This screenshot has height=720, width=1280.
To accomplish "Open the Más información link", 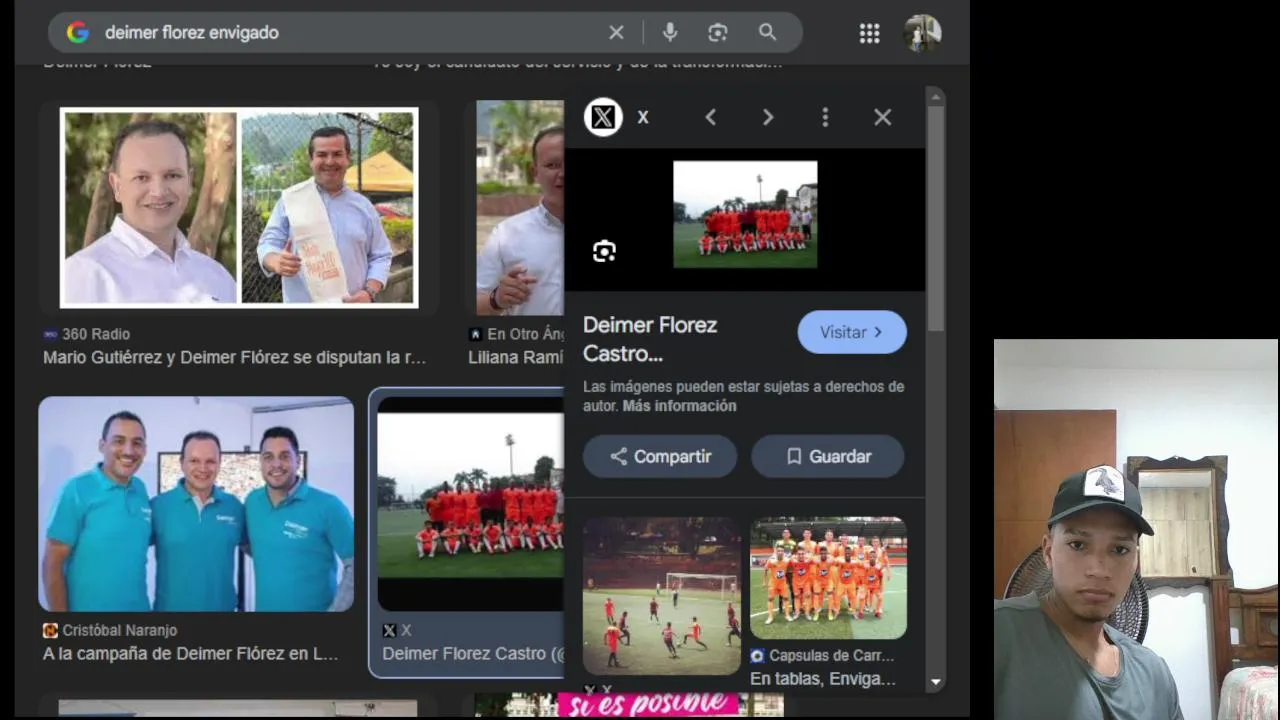I will coord(680,406).
